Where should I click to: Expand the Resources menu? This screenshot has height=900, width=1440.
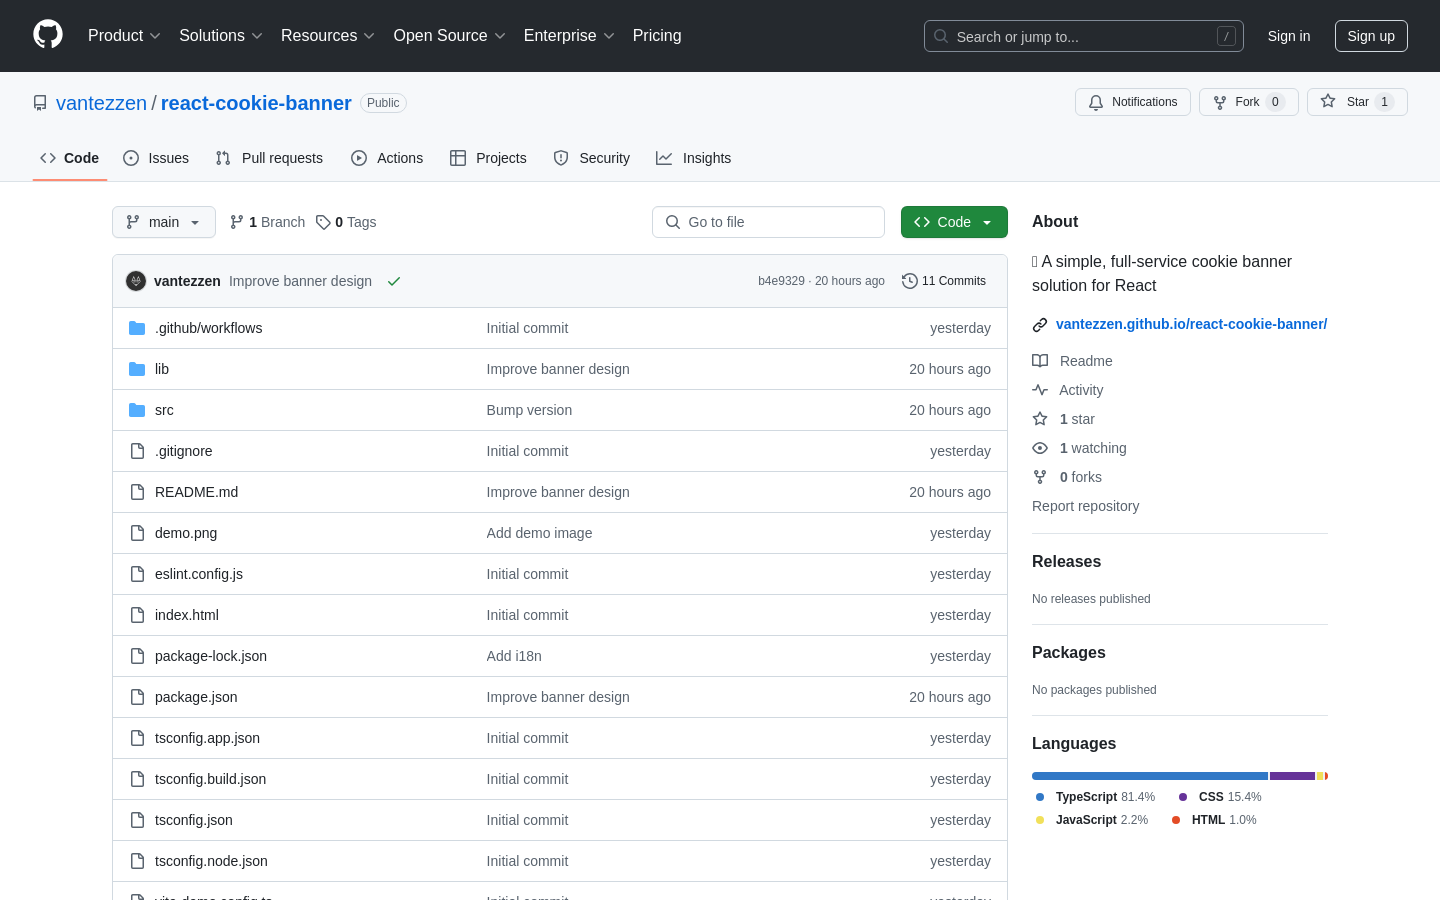pos(328,36)
